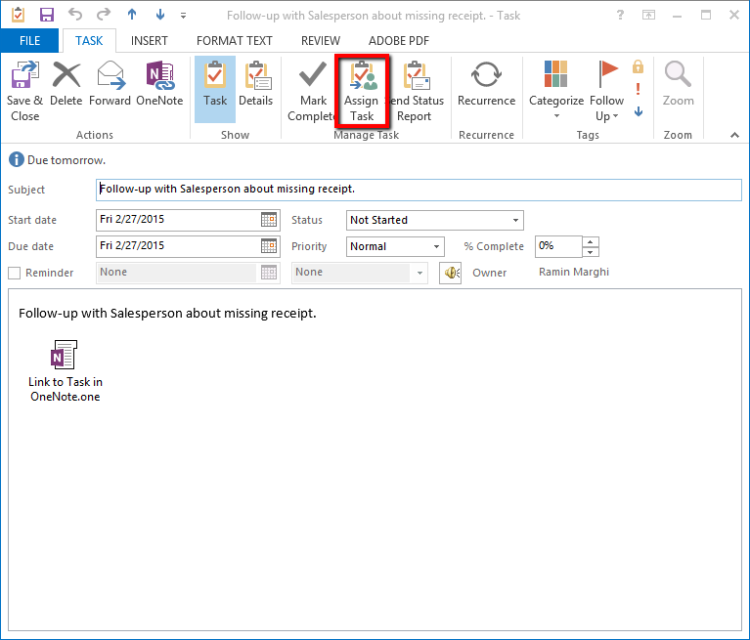Open the FILE tab
Image resolution: width=750 pixels, height=640 pixels.
point(30,41)
